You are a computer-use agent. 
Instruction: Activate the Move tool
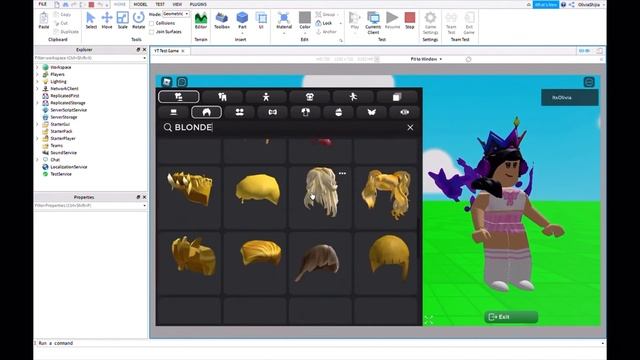pyautogui.click(x=107, y=20)
